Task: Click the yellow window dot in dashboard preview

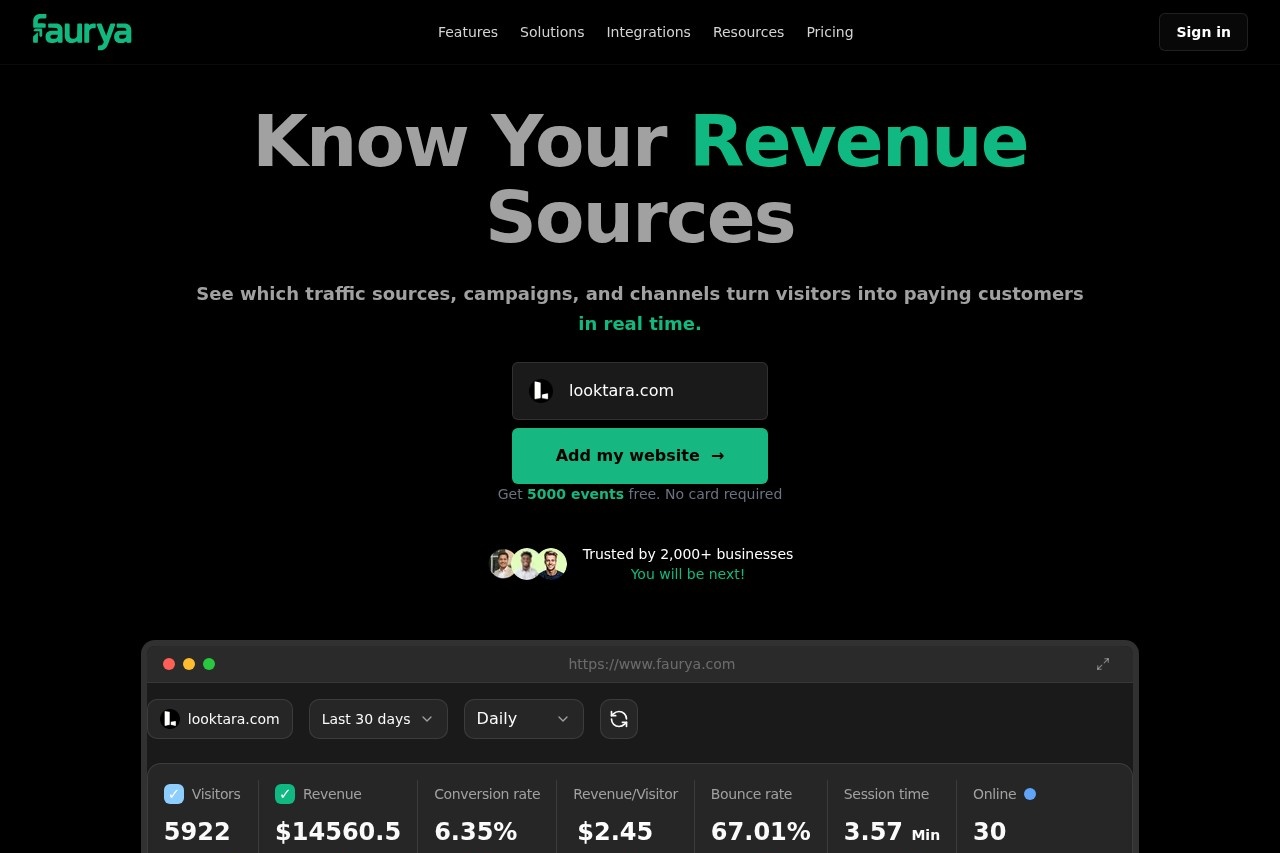Action: tap(189, 664)
